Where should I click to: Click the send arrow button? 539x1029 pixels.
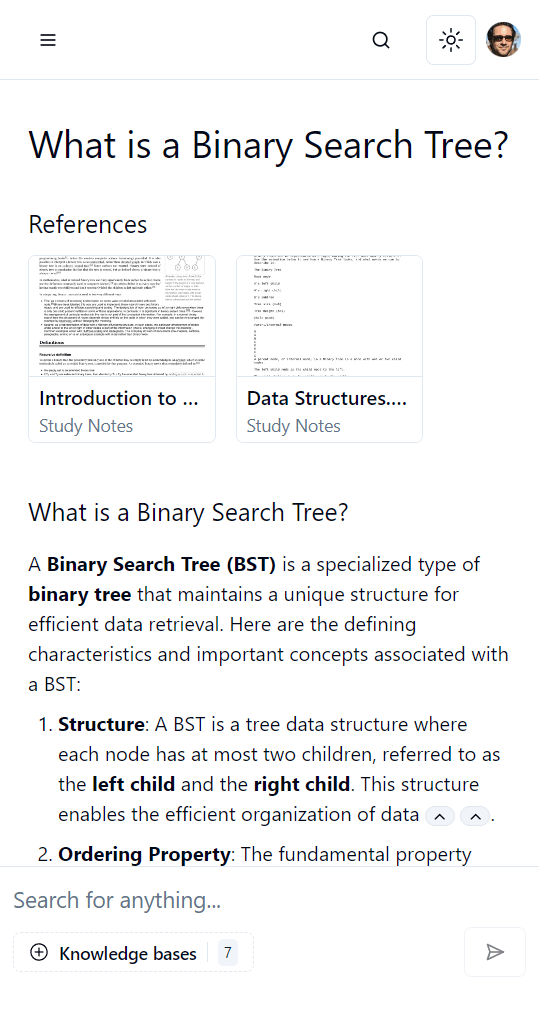[495, 952]
